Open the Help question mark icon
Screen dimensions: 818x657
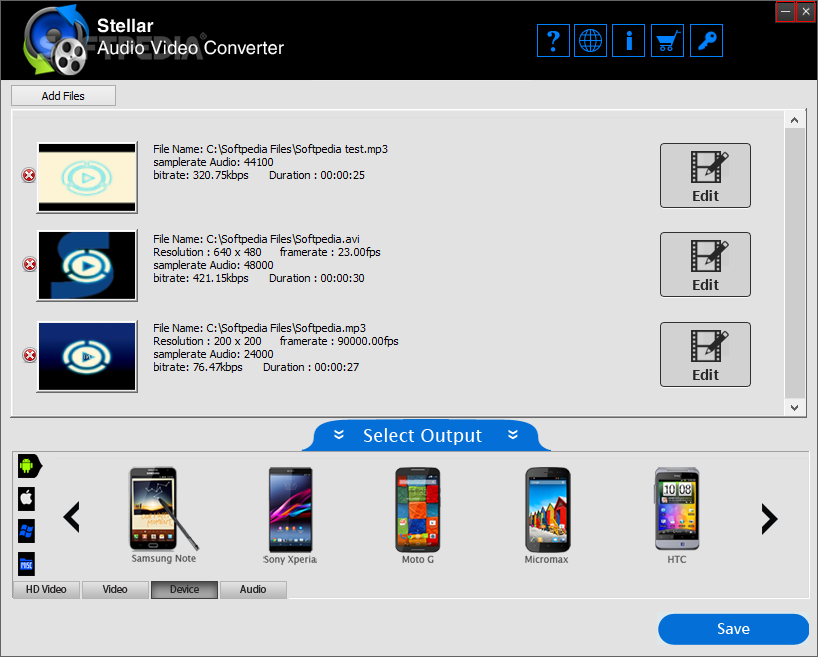tap(553, 41)
